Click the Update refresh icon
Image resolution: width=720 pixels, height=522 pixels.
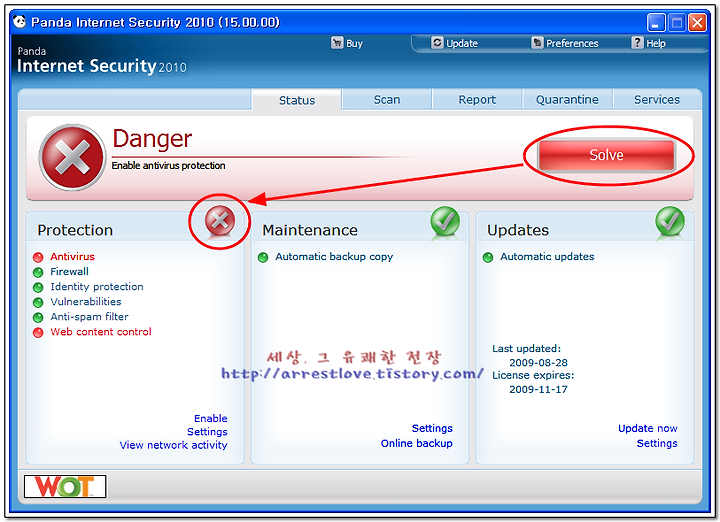tap(437, 43)
